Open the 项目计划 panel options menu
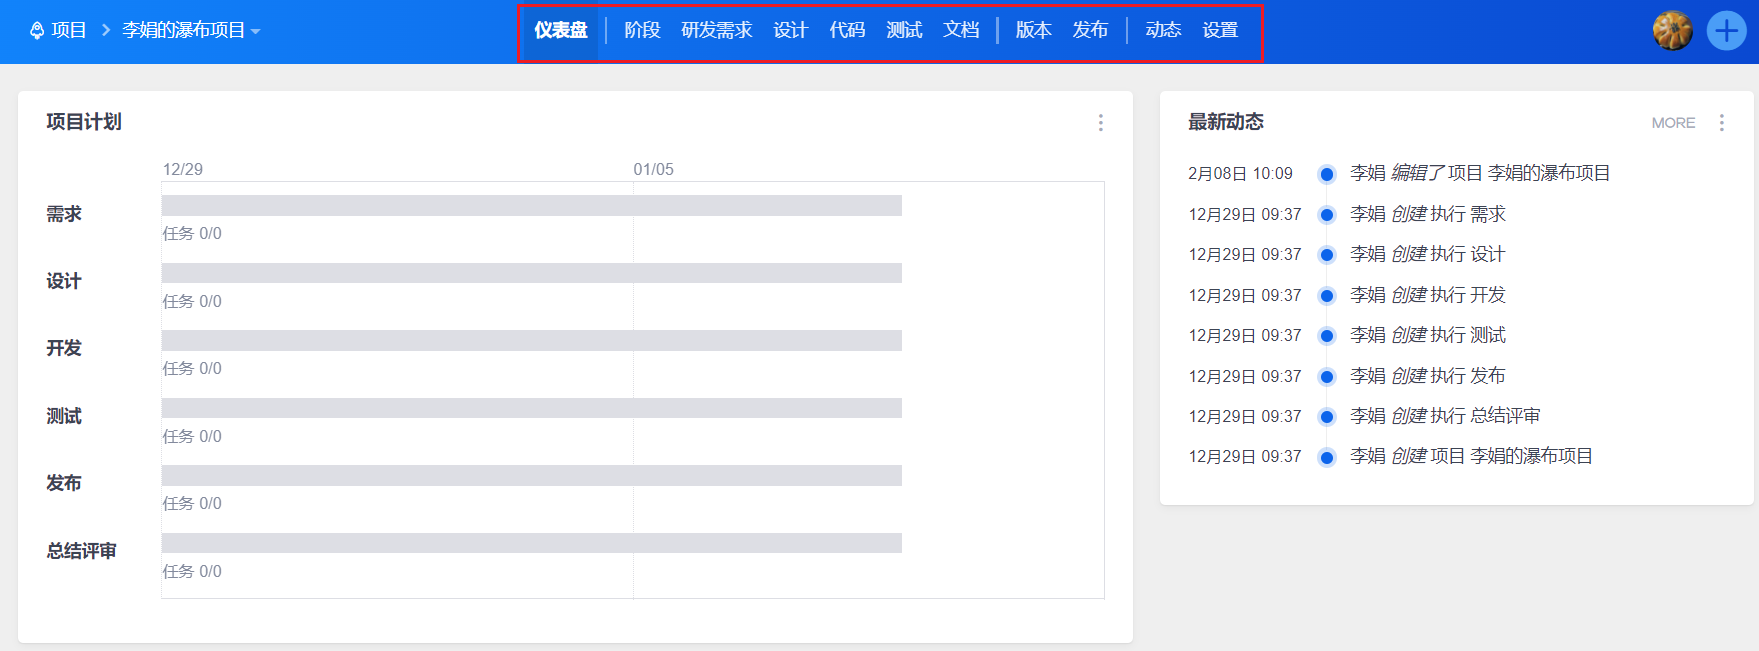The width and height of the screenshot is (1759, 651). tap(1100, 123)
